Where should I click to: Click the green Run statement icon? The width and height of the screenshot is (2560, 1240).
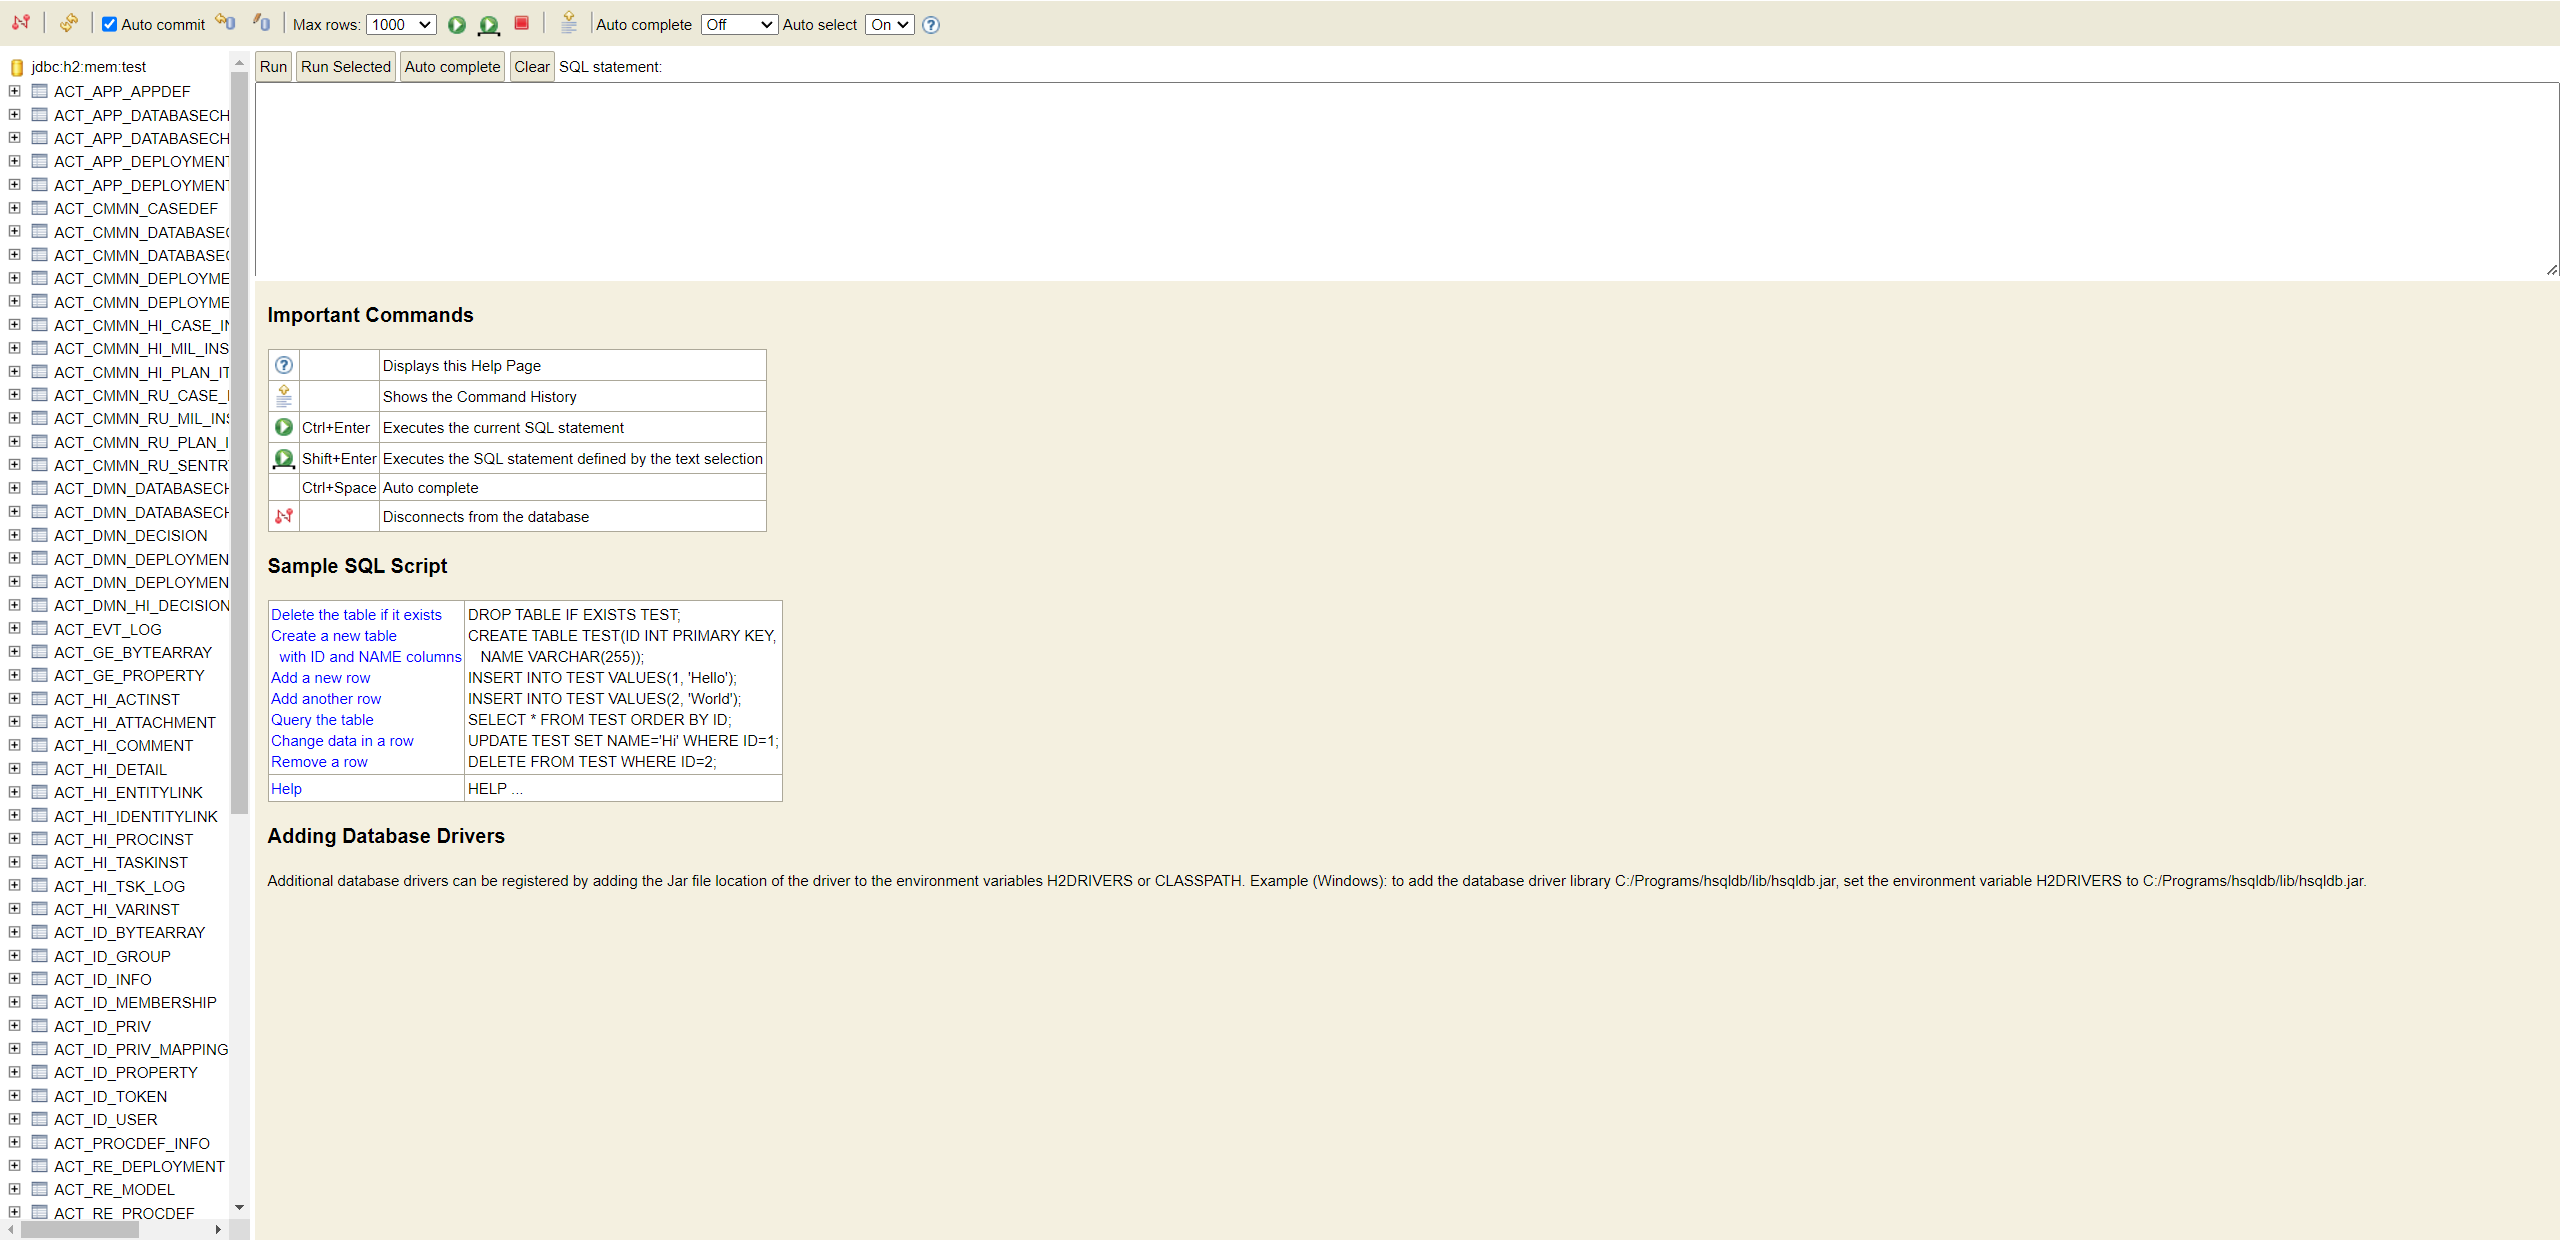[x=457, y=24]
